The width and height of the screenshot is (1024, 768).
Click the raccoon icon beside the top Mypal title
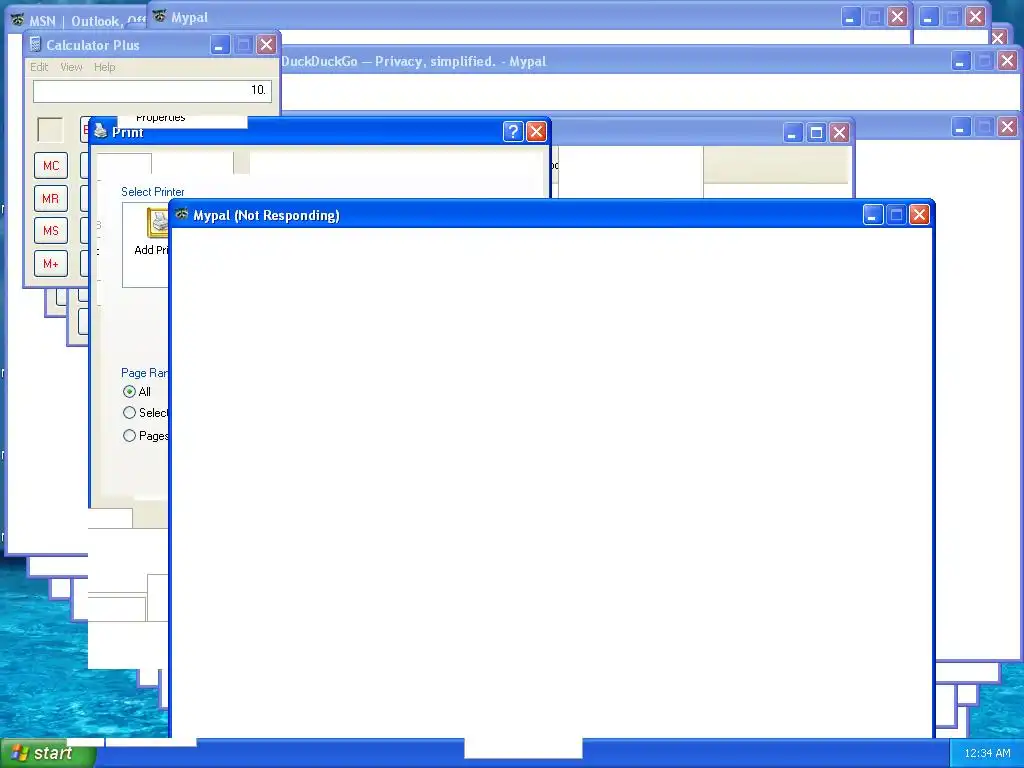tap(159, 16)
